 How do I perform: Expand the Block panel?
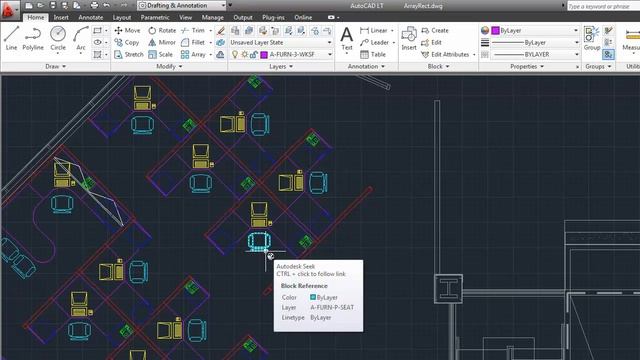[x=438, y=66]
